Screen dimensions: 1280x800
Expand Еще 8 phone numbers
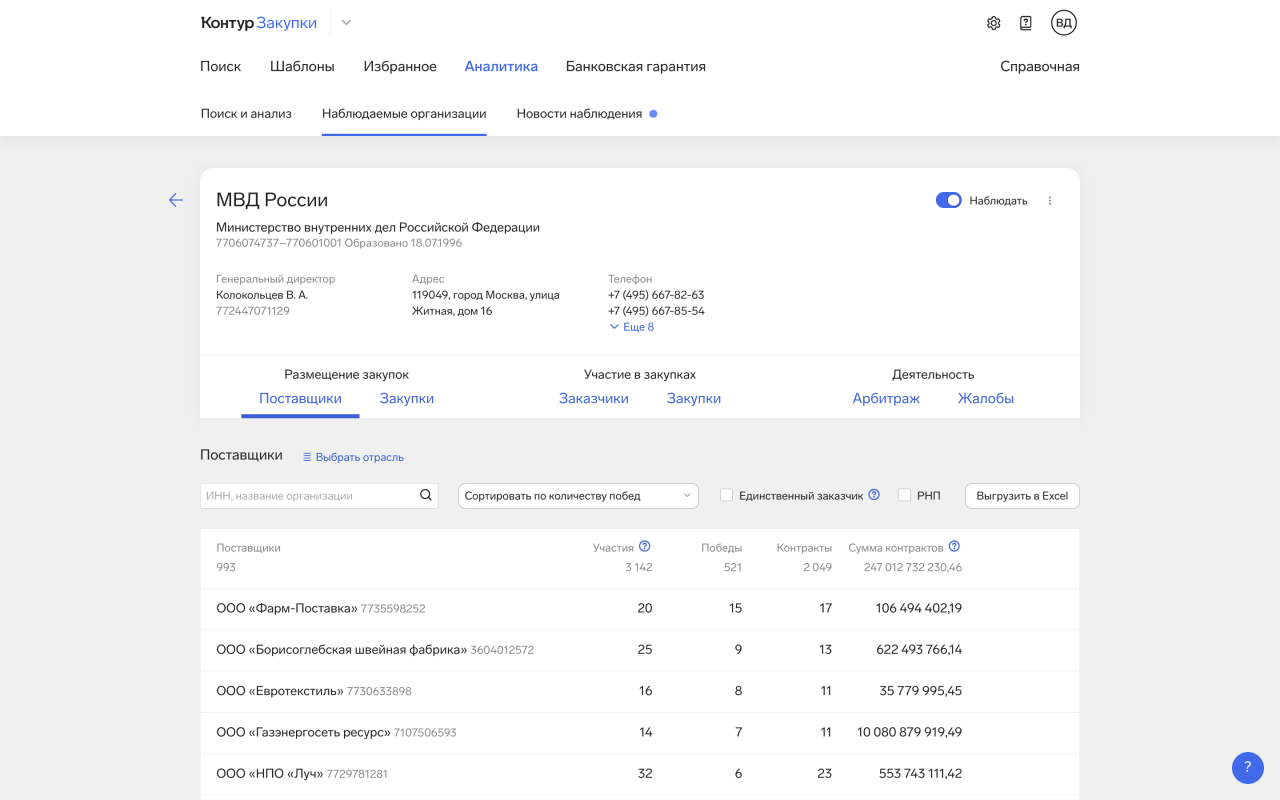tap(631, 327)
